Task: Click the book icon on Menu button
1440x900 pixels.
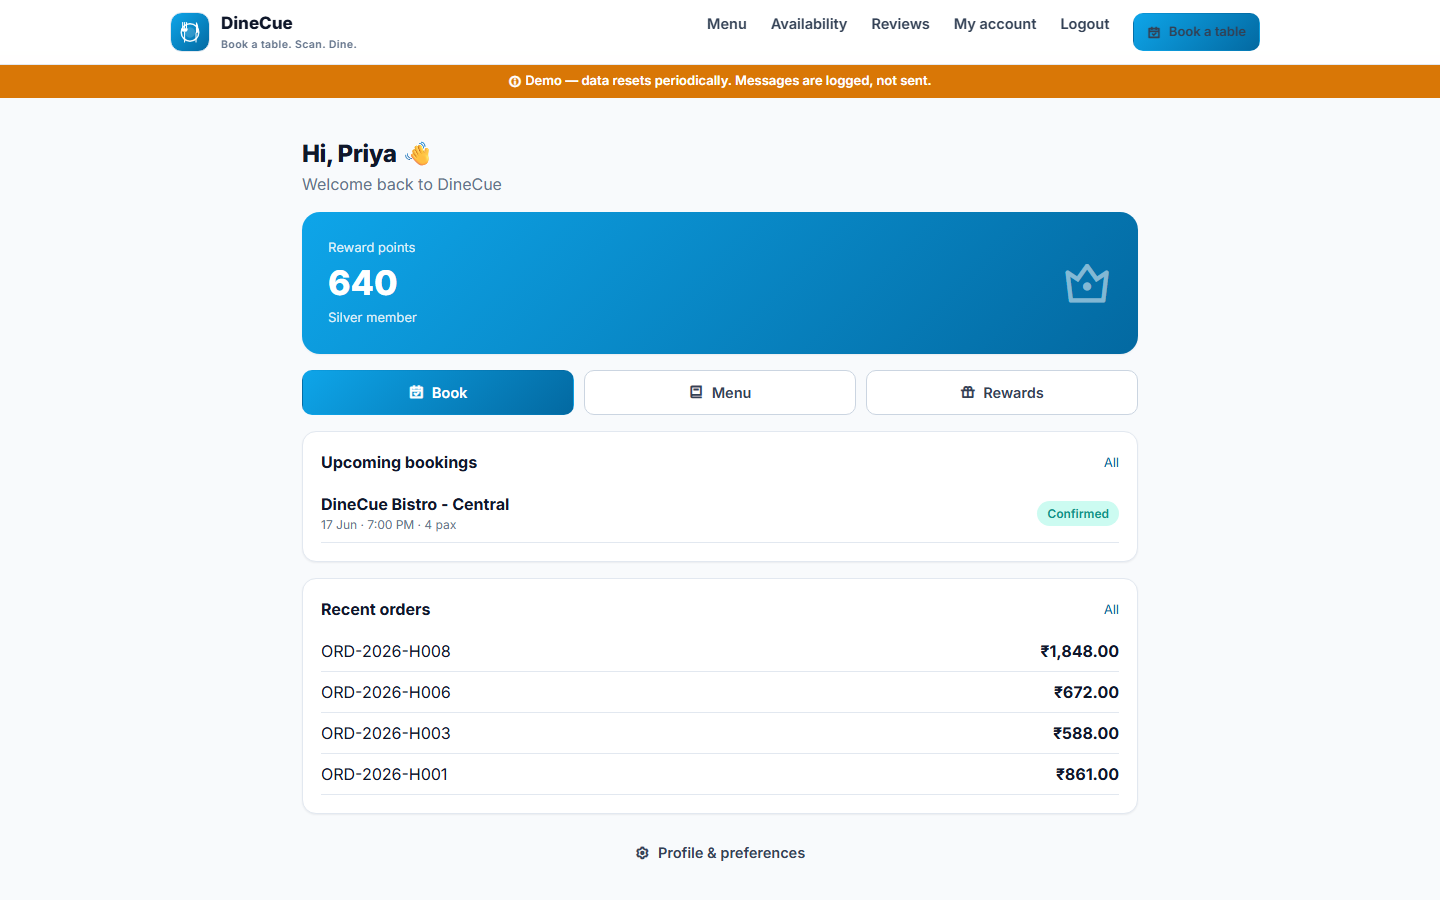Action: [696, 393]
